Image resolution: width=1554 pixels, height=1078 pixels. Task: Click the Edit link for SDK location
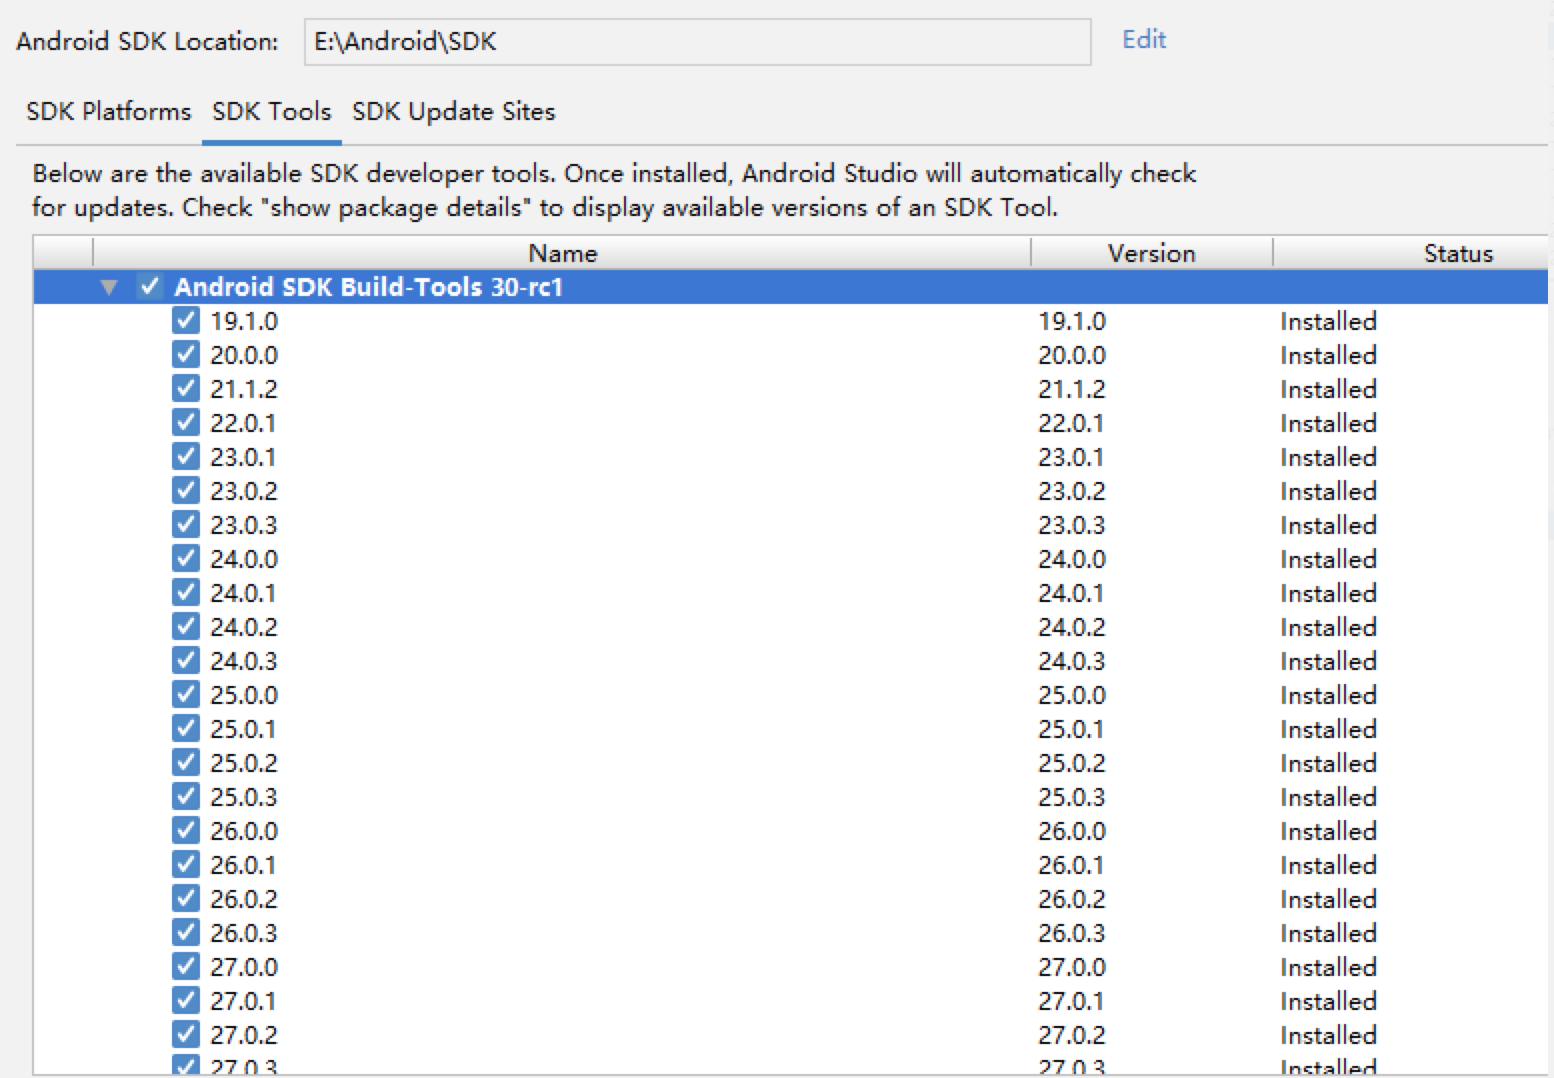tap(1144, 39)
